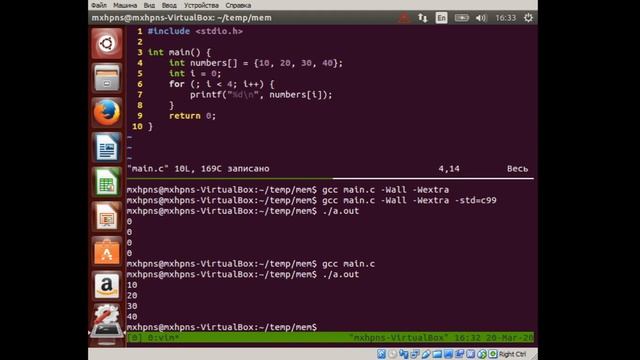
Task: Open the Файл menu
Action: tap(99, 5)
